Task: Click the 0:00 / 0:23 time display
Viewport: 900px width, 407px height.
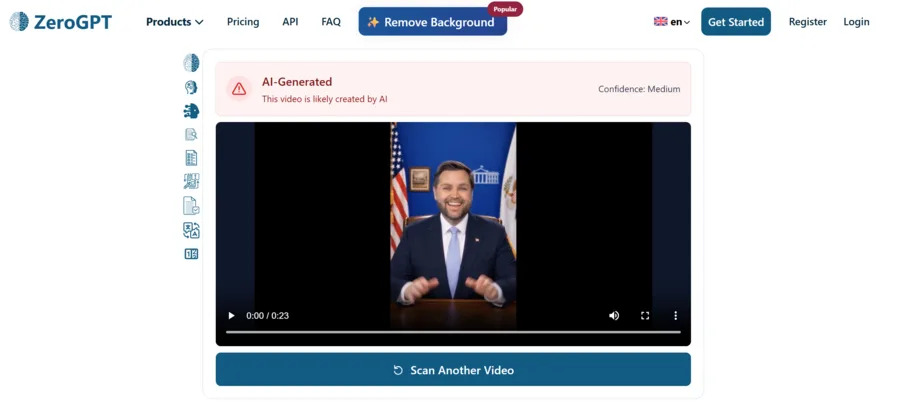Action: click(x=267, y=316)
